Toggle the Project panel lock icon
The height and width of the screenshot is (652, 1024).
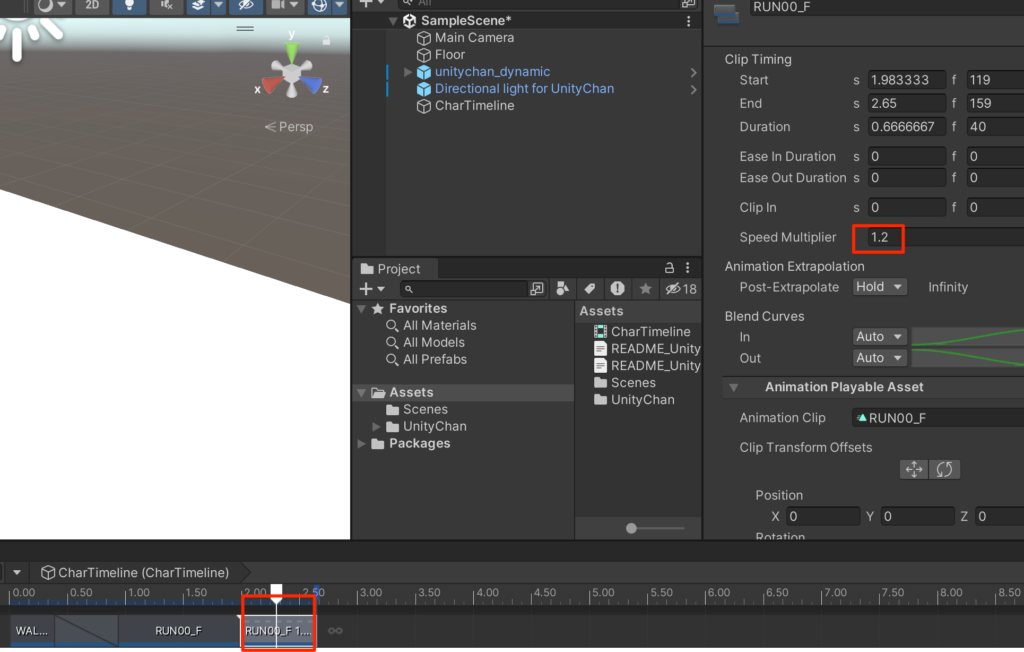click(x=669, y=268)
